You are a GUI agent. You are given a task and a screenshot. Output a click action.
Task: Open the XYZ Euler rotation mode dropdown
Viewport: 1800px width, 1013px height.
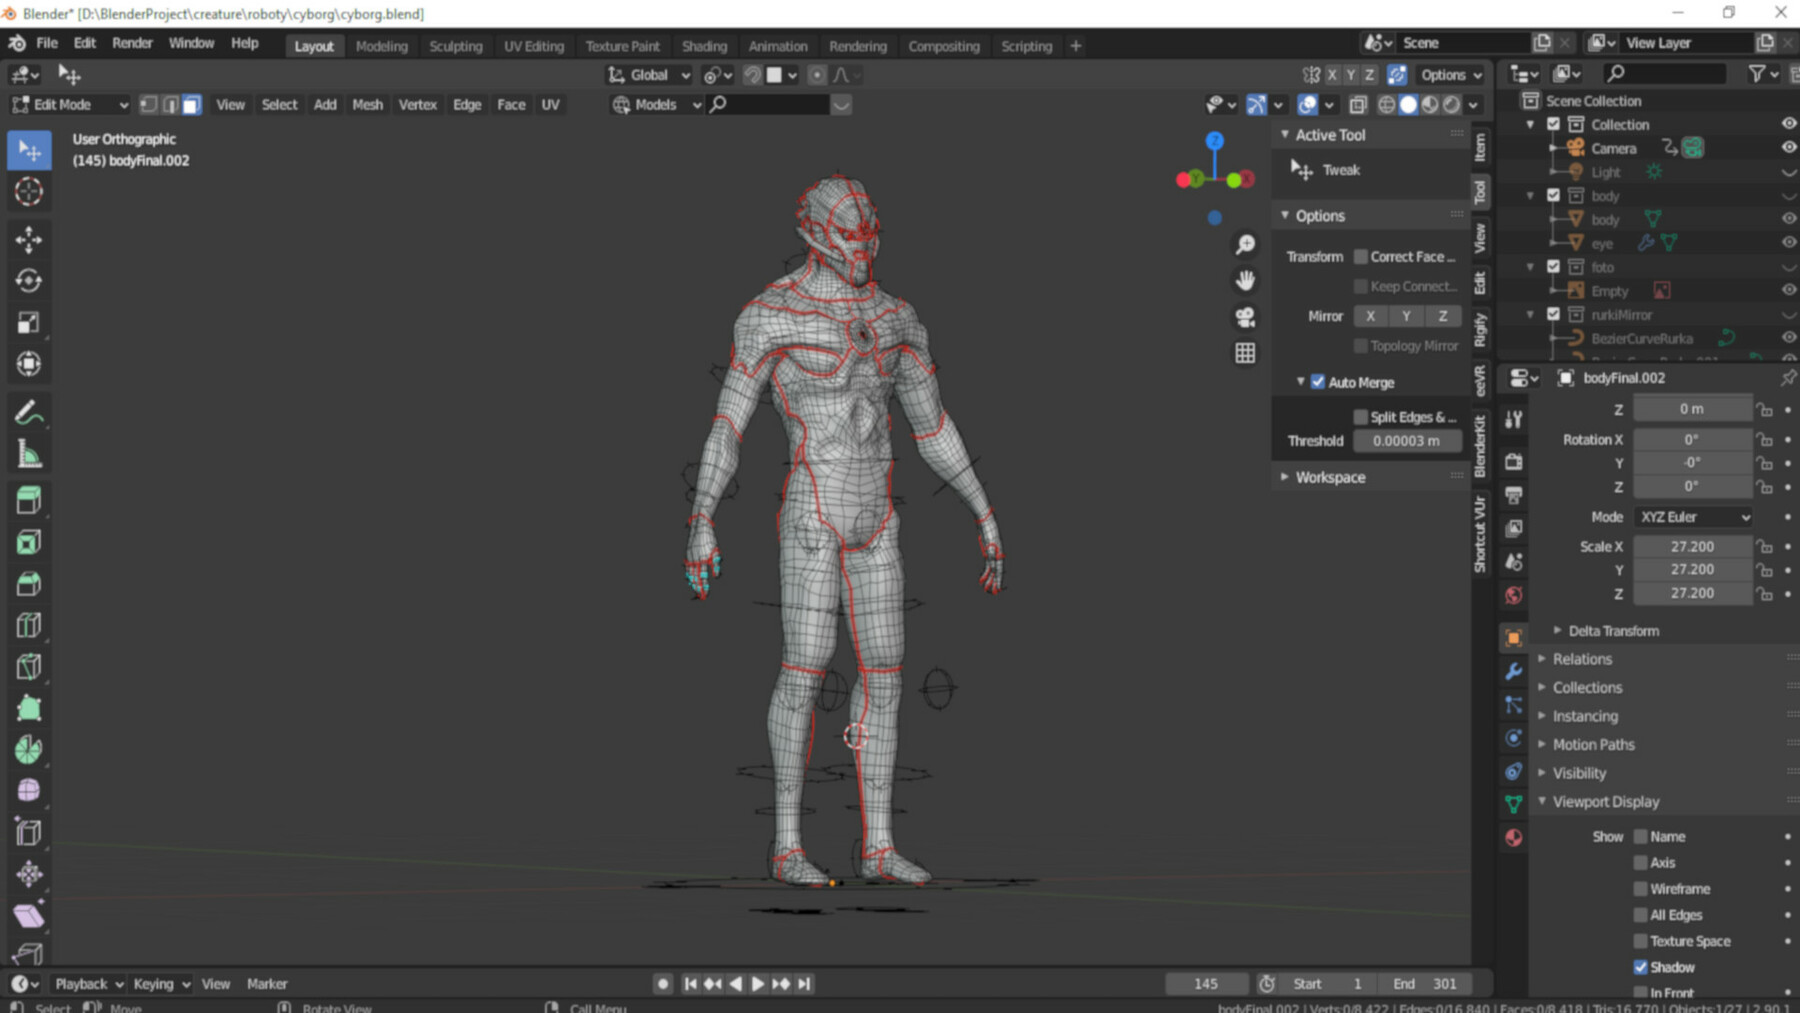pyautogui.click(x=1692, y=517)
